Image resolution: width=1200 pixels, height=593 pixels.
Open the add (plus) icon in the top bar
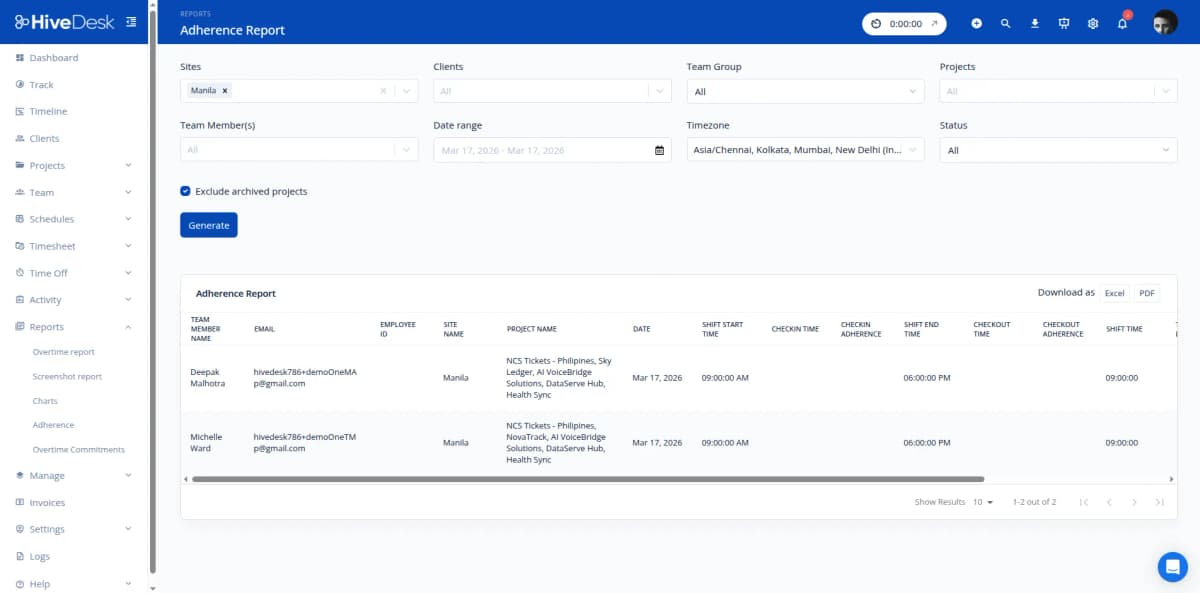pyautogui.click(x=977, y=22)
